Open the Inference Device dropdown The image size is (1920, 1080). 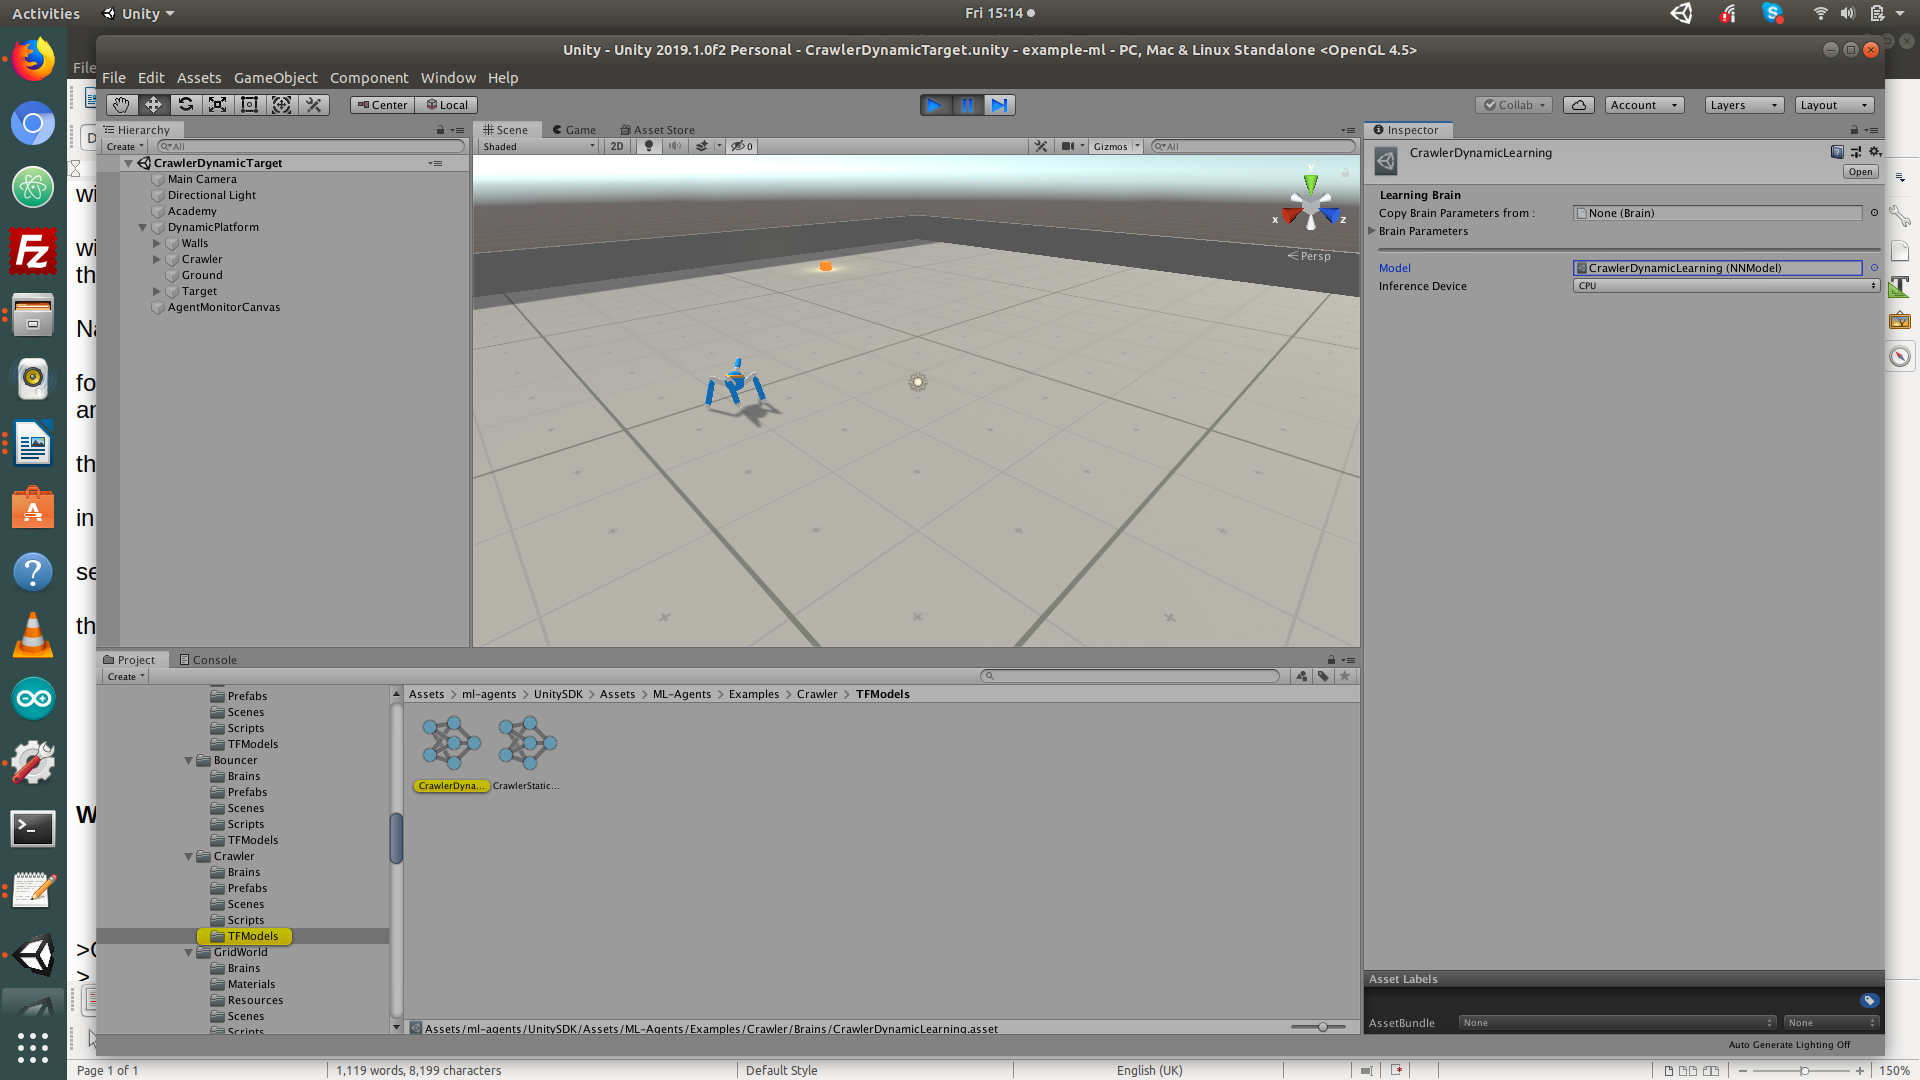(x=1726, y=286)
